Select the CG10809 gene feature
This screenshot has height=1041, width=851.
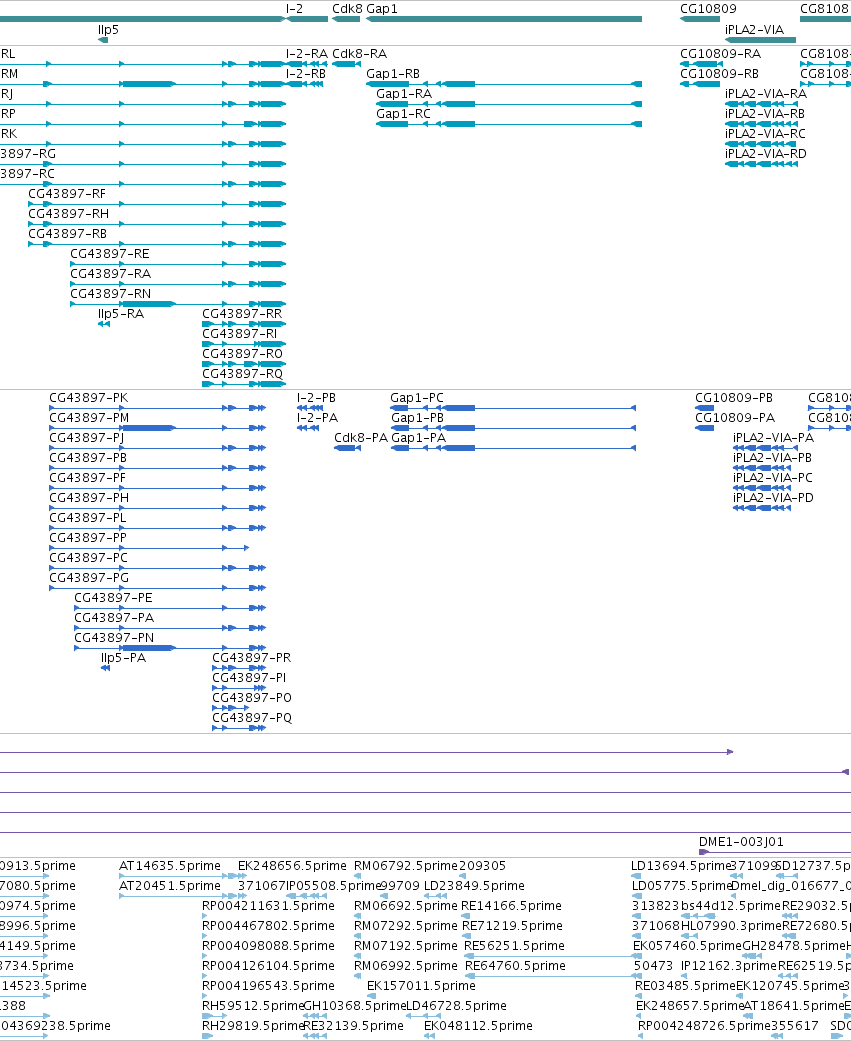point(700,19)
